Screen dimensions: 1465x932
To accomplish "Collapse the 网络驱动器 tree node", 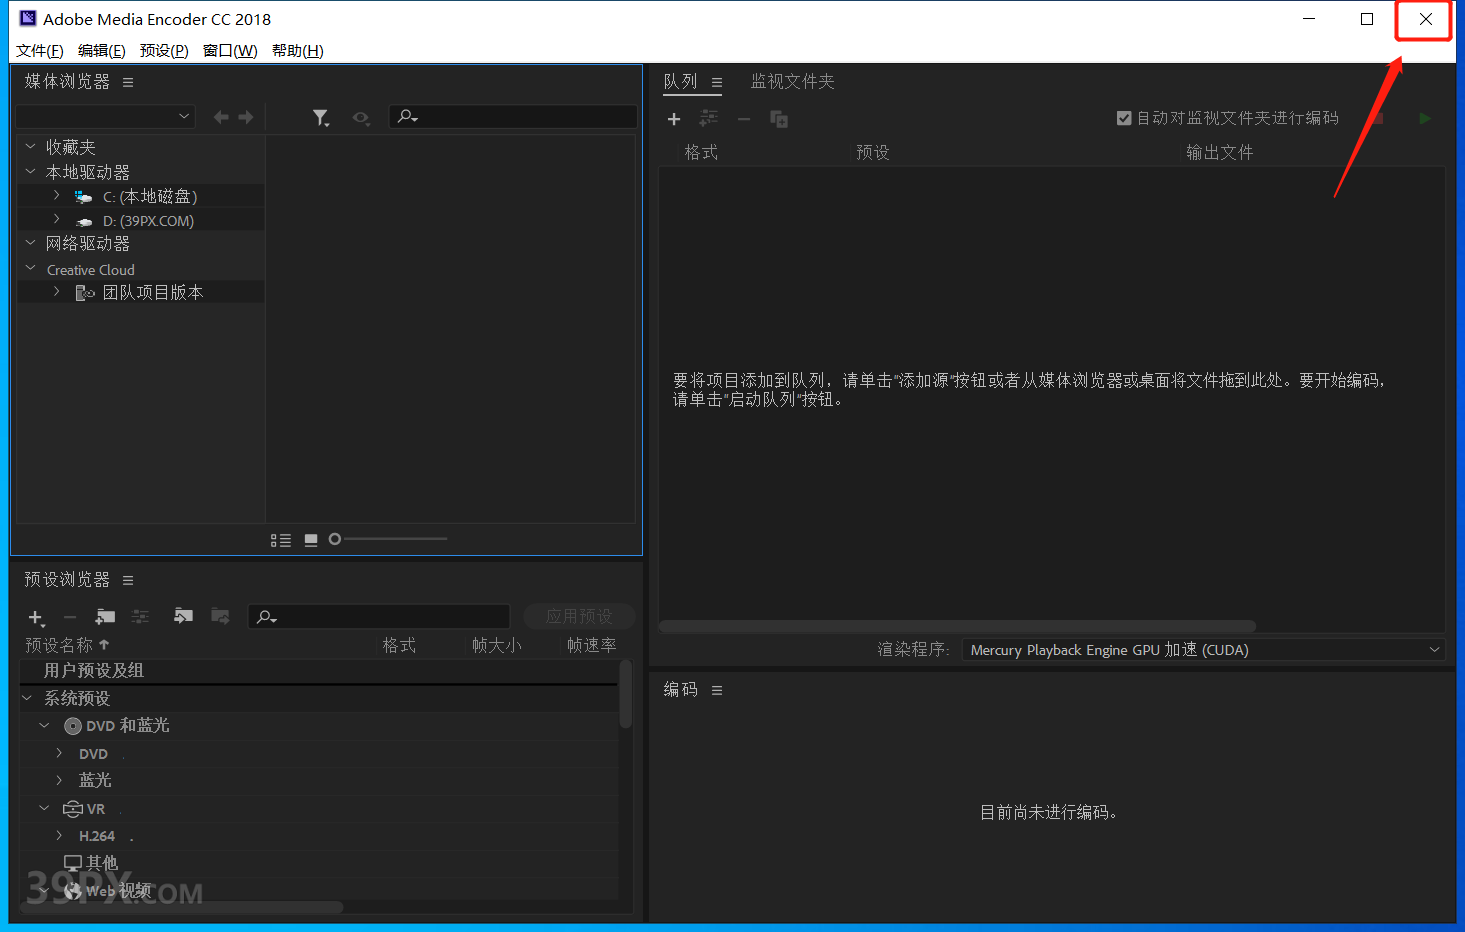I will tap(30, 243).
